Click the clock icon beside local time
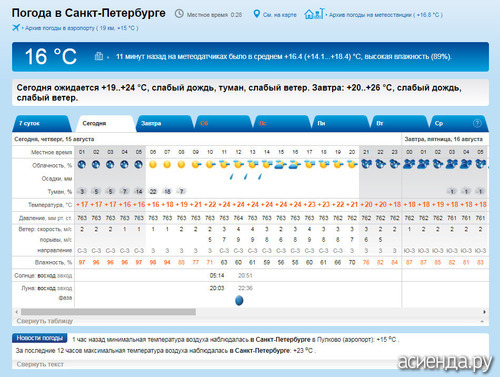 179,14
